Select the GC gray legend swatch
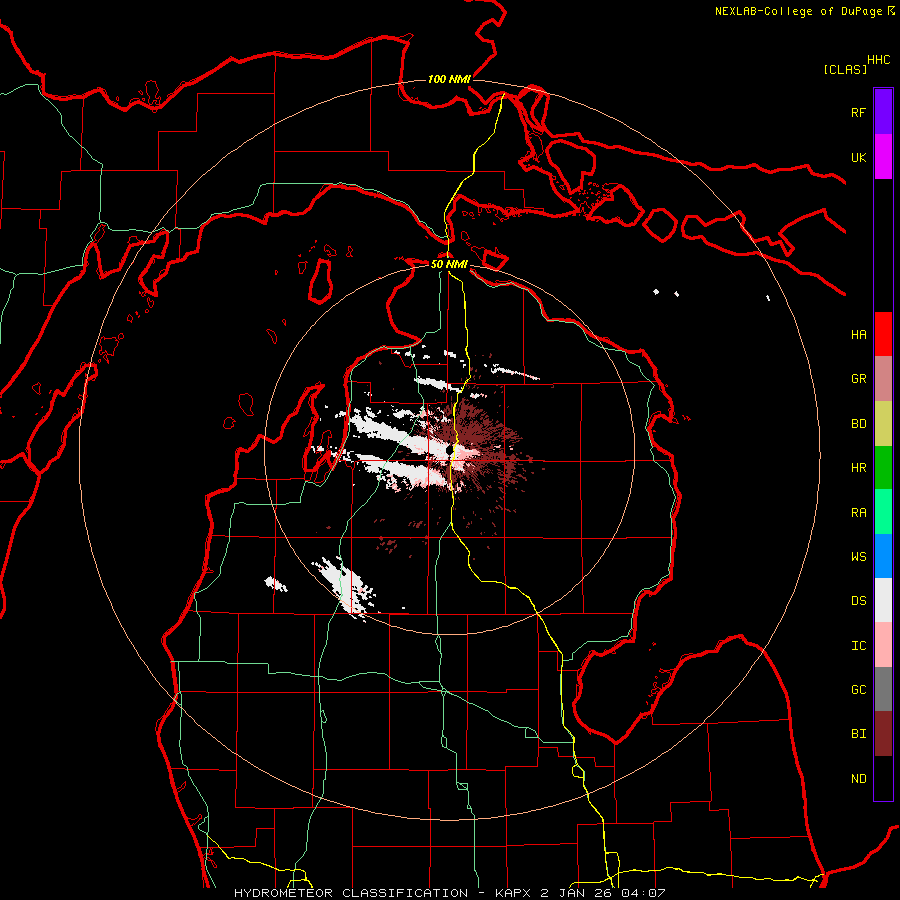This screenshot has width=900, height=900. coord(883,689)
